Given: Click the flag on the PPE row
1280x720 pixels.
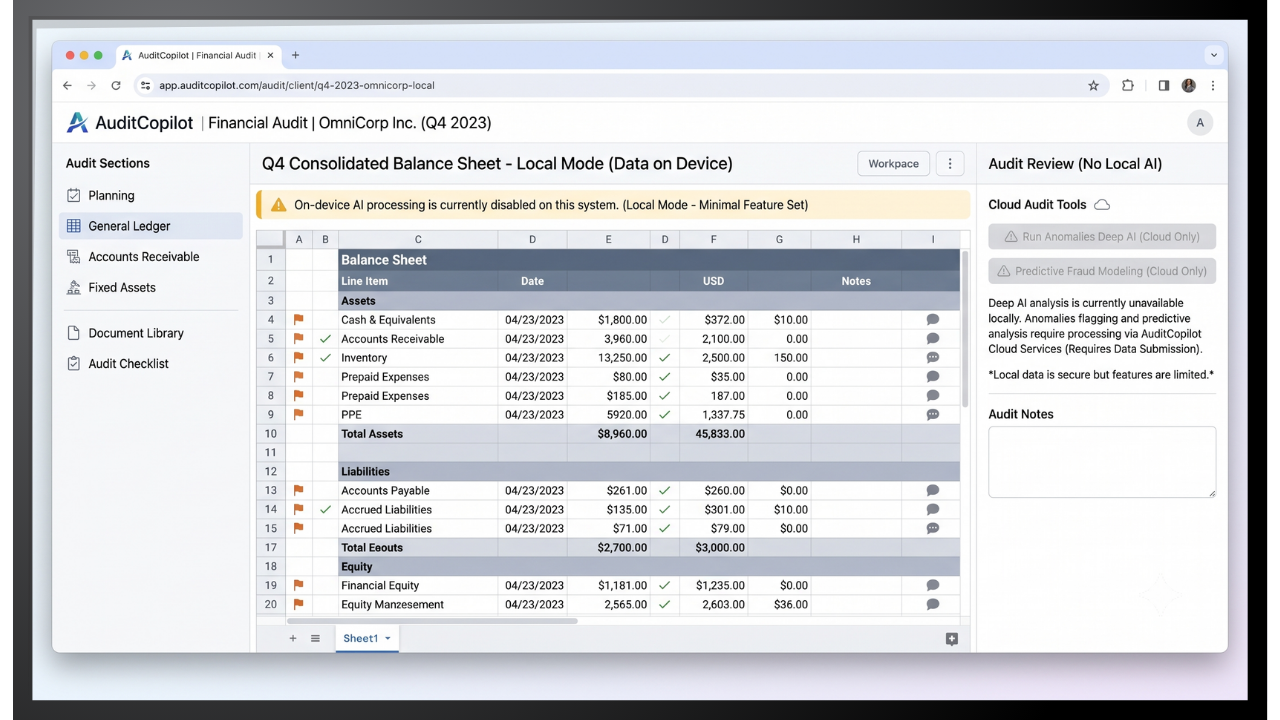Looking at the screenshot, I should (x=298, y=415).
